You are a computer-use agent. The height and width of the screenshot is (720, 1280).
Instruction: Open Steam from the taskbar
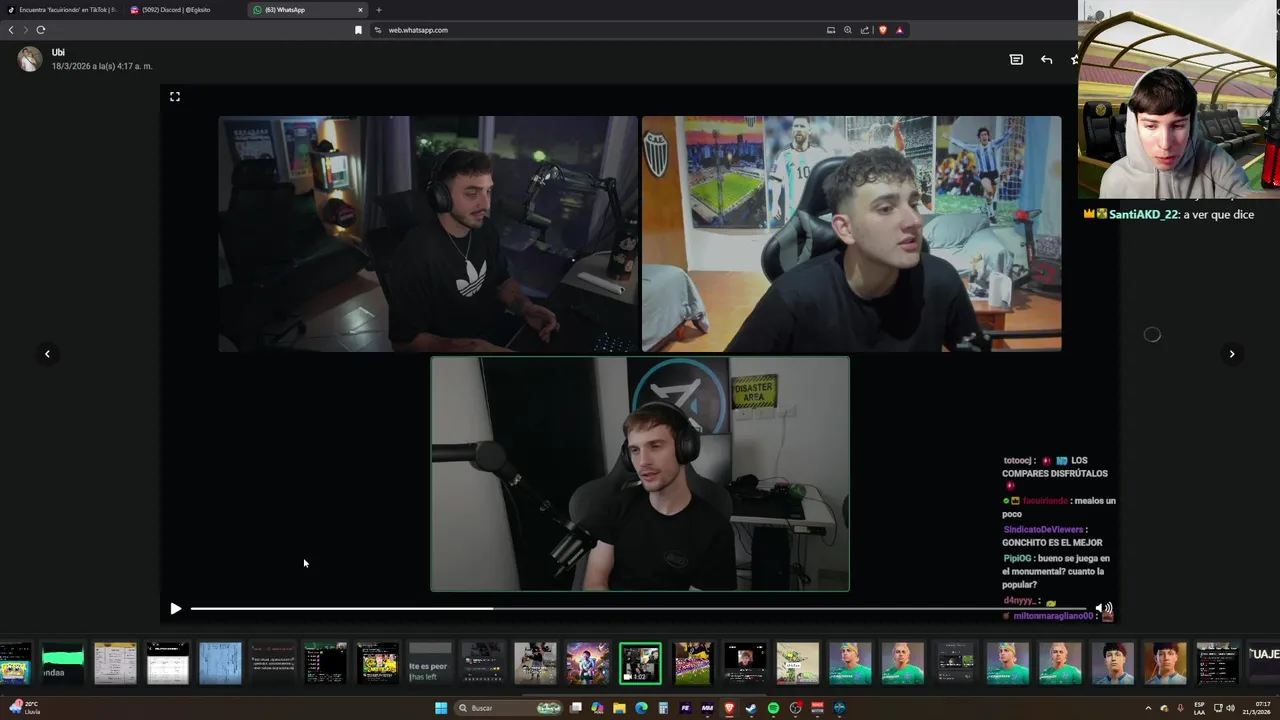751,708
